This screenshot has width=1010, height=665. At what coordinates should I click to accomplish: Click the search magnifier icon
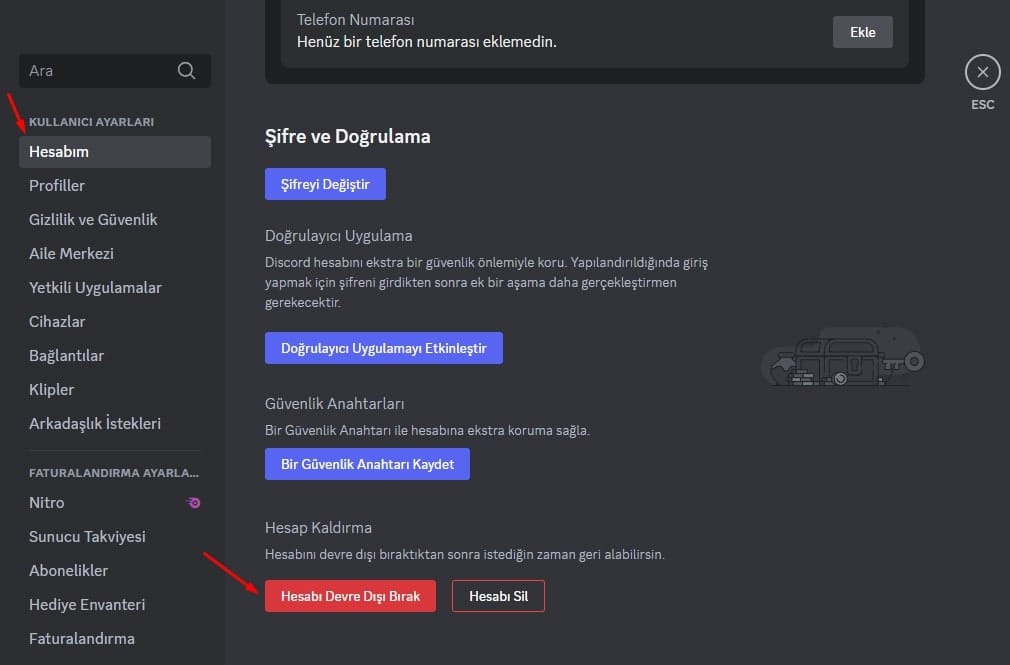(x=186, y=71)
